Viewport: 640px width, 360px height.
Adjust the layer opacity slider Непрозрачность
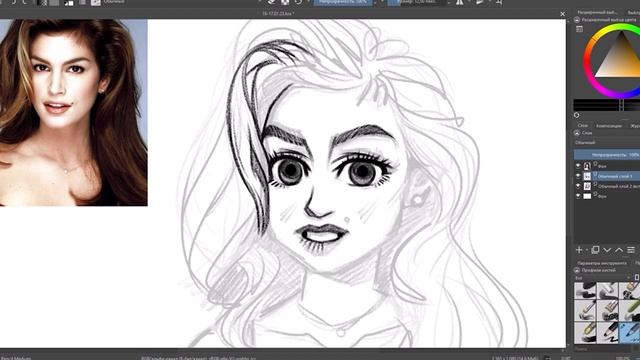[607, 155]
